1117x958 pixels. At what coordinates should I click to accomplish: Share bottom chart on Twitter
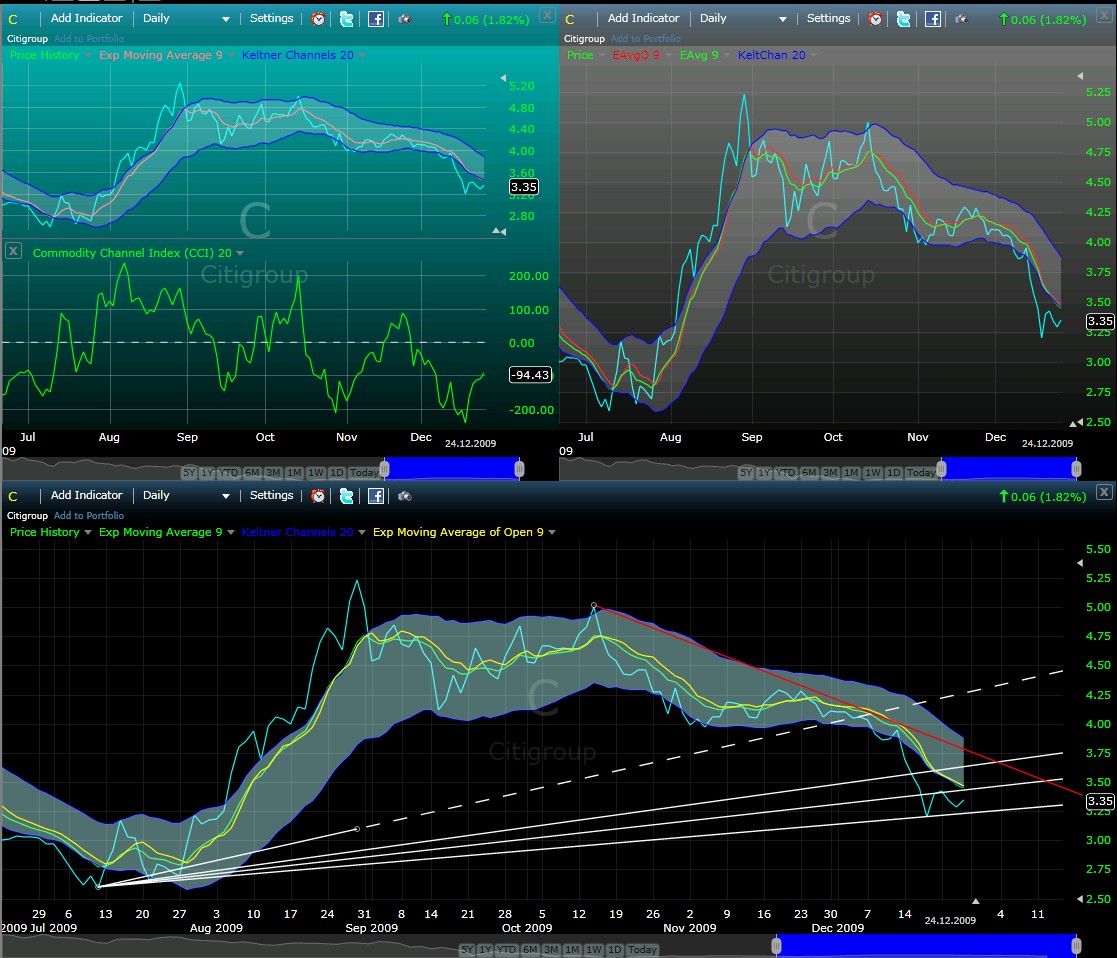[347, 496]
